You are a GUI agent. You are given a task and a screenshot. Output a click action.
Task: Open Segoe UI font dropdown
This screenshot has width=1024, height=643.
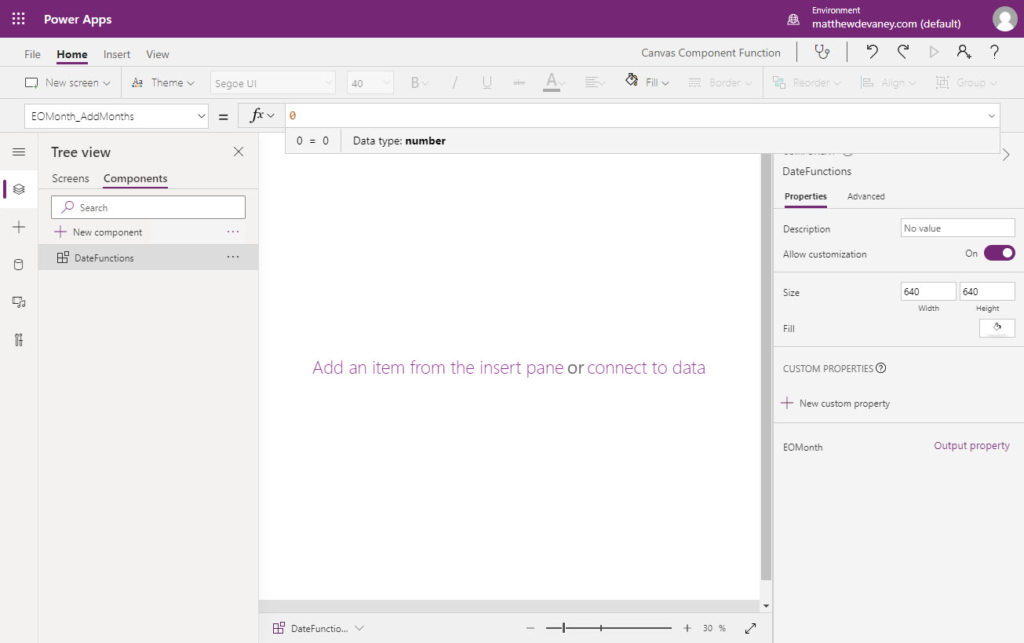coord(272,83)
